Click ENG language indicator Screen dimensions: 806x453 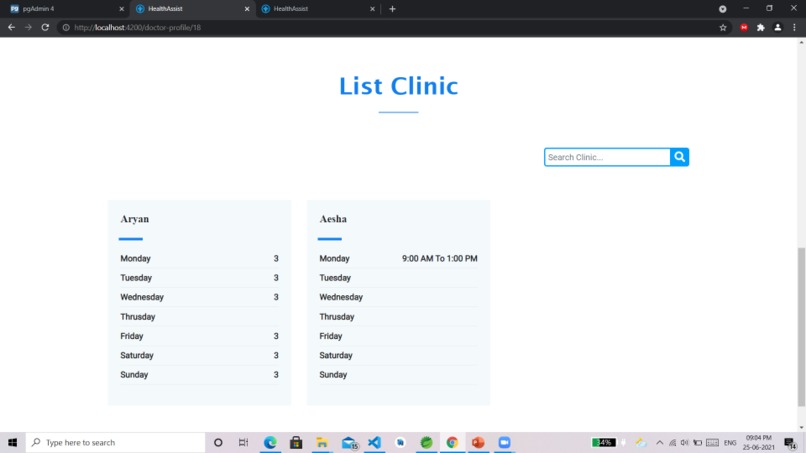click(730, 442)
